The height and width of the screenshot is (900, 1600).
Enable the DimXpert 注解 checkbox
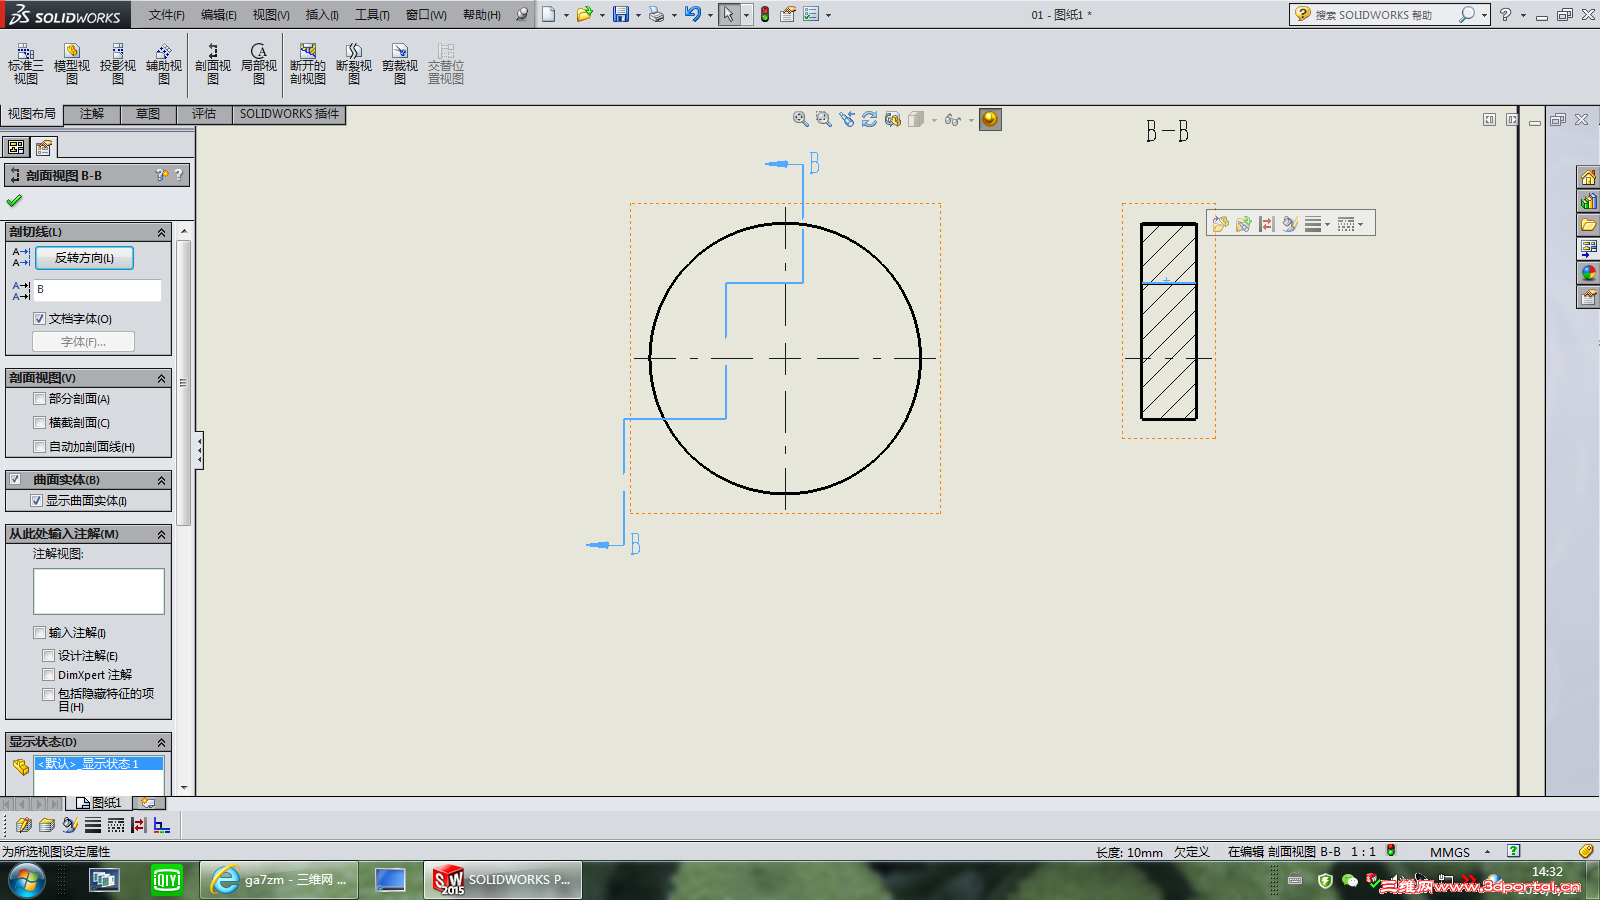pos(48,675)
